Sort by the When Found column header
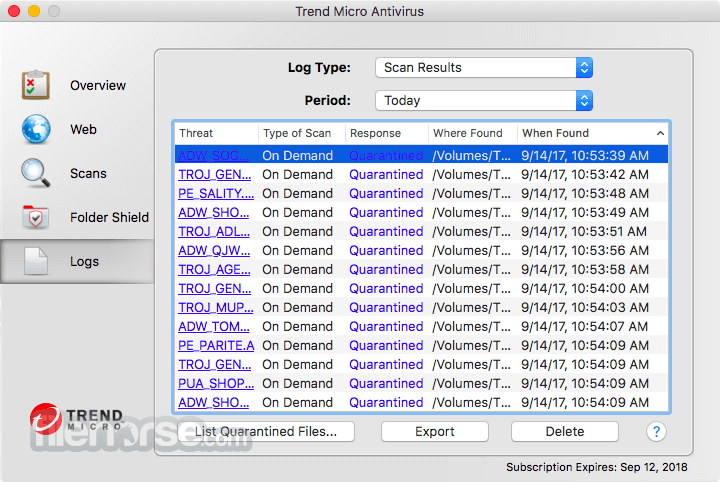The image size is (720, 482). (593, 133)
